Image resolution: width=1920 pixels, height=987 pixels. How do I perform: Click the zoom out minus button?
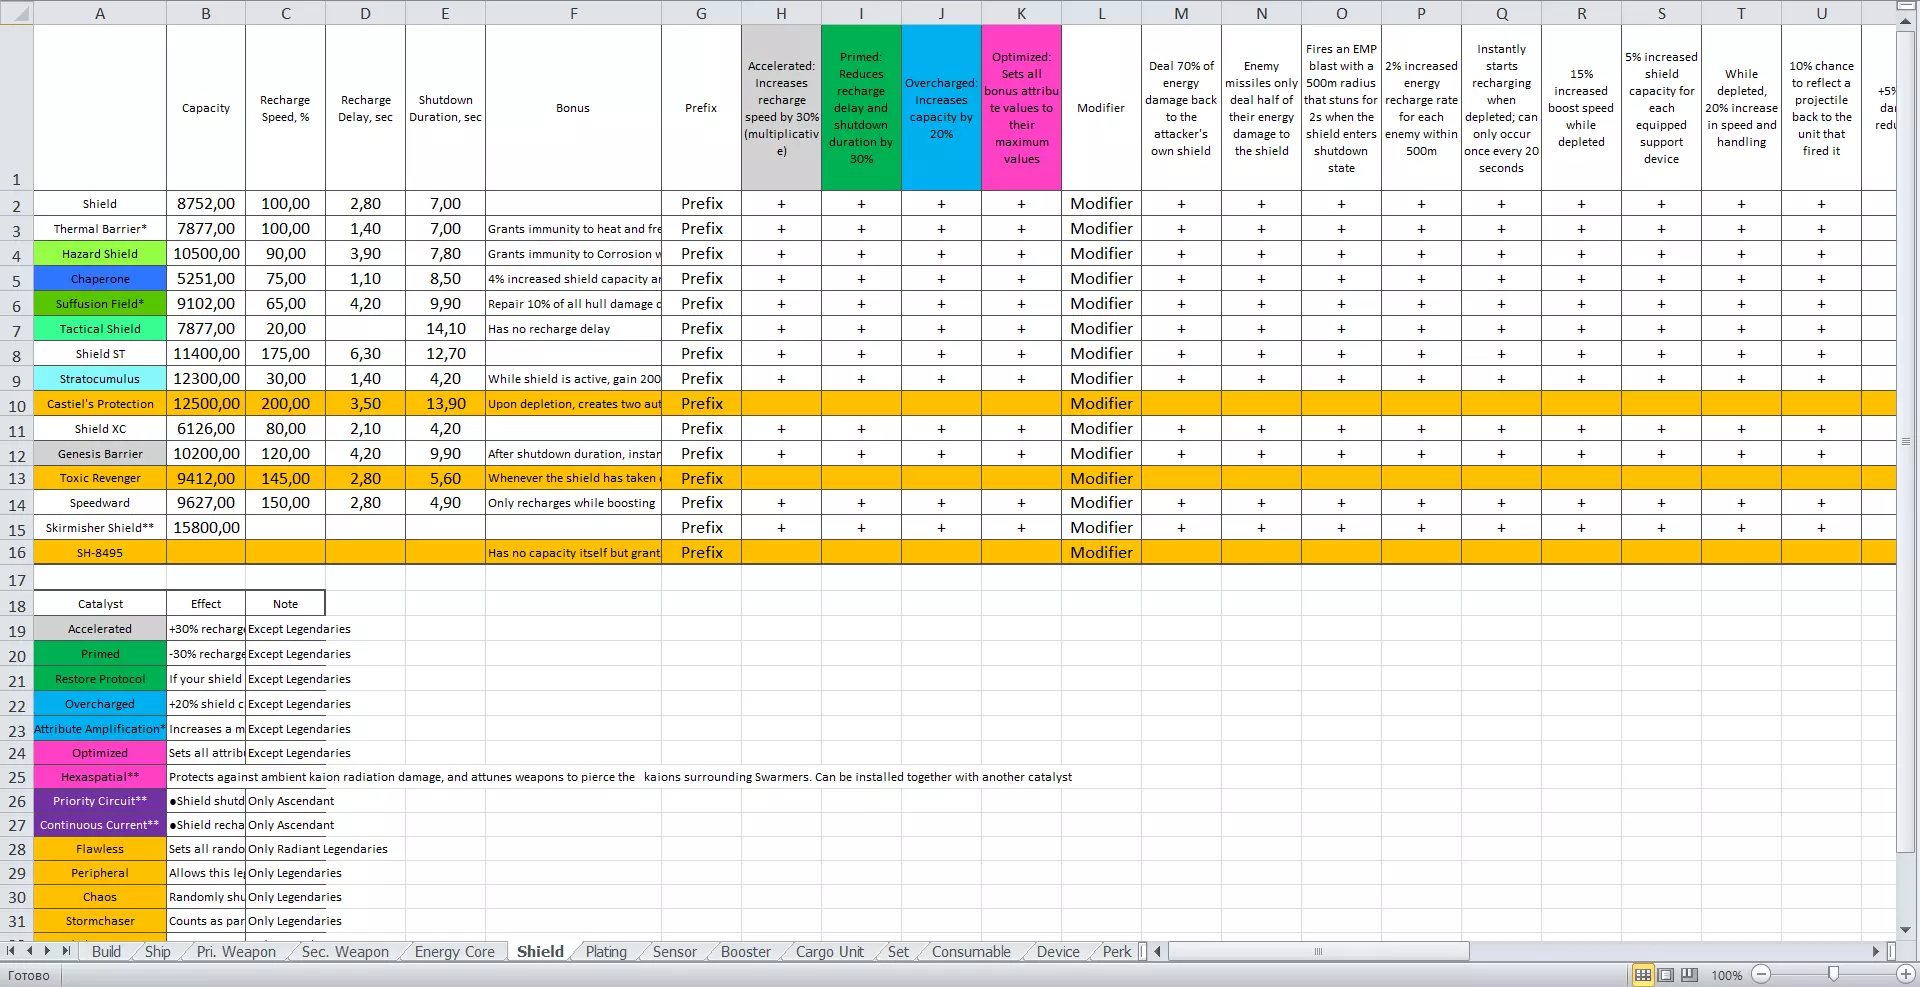(x=1762, y=974)
